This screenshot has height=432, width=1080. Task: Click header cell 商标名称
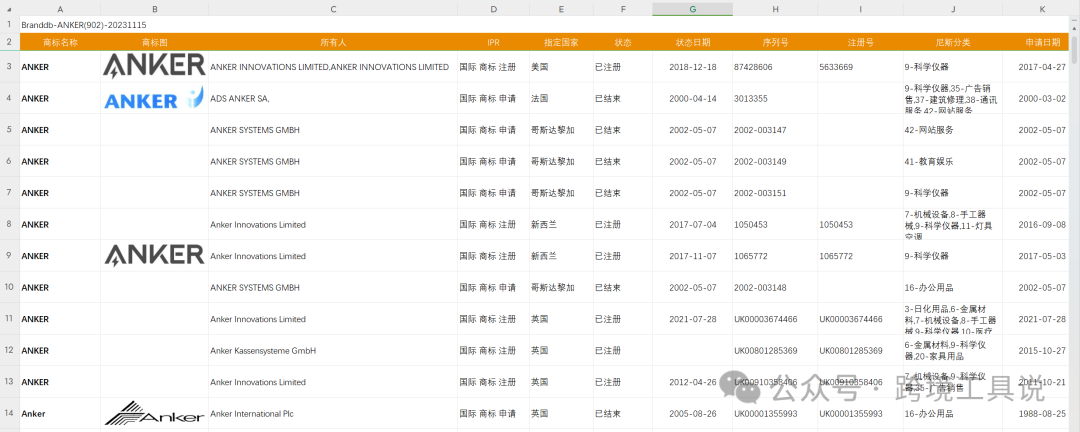click(60, 42)
